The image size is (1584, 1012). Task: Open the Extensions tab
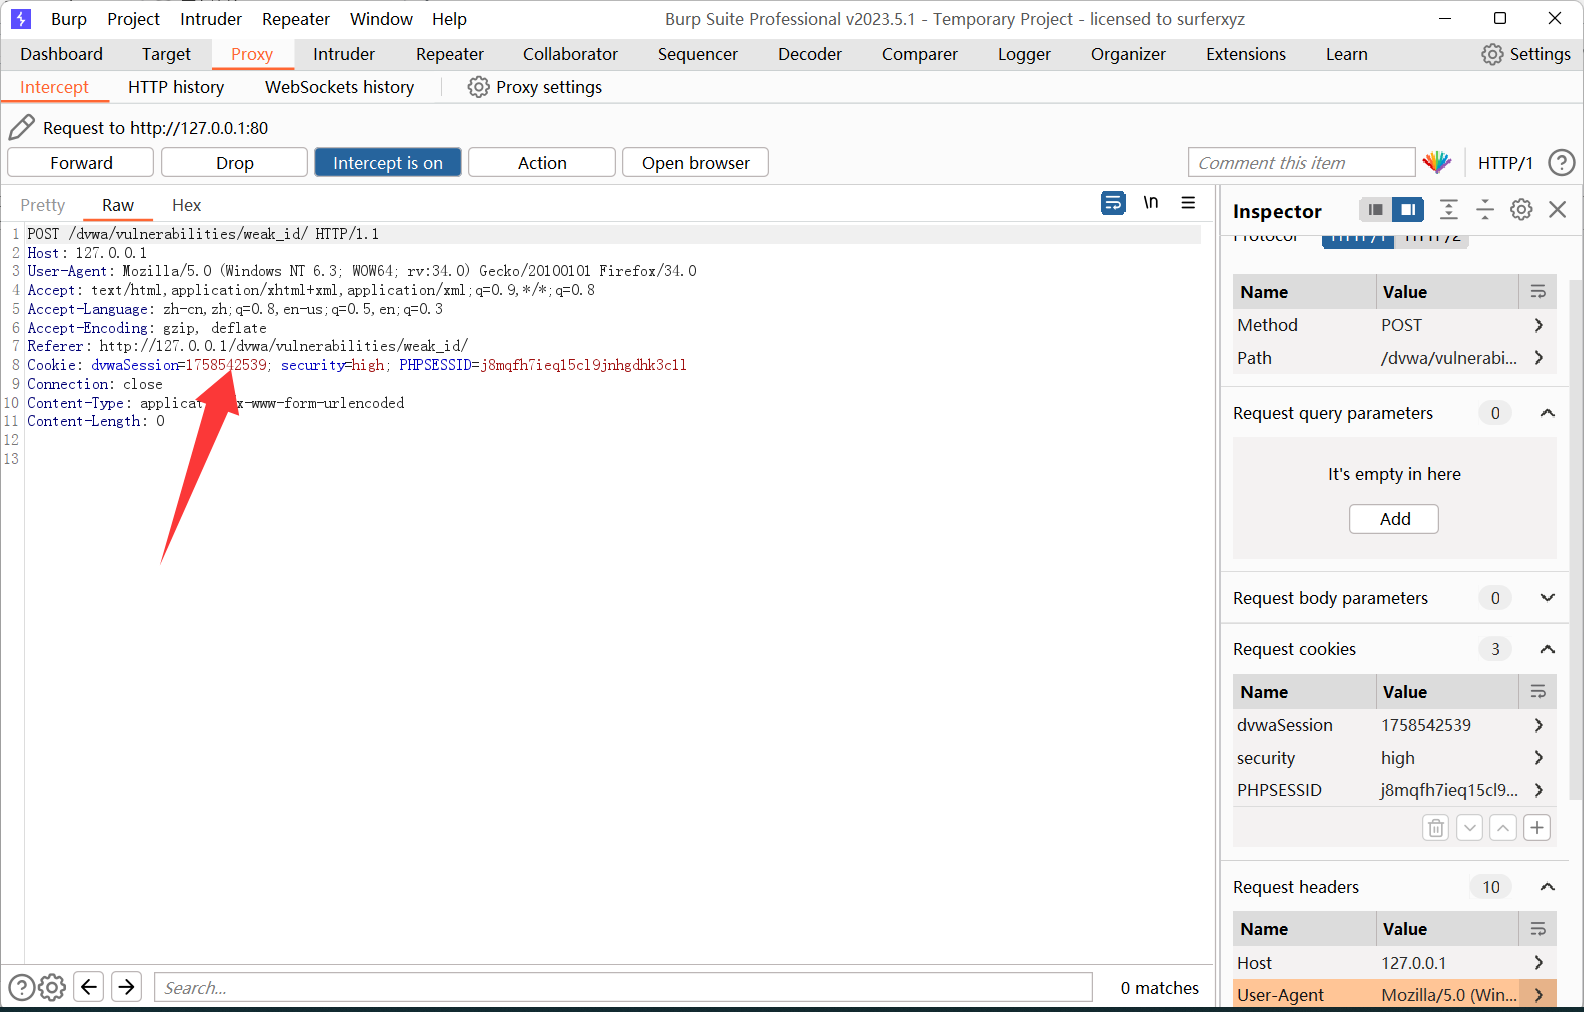[x=1246, y=54]
